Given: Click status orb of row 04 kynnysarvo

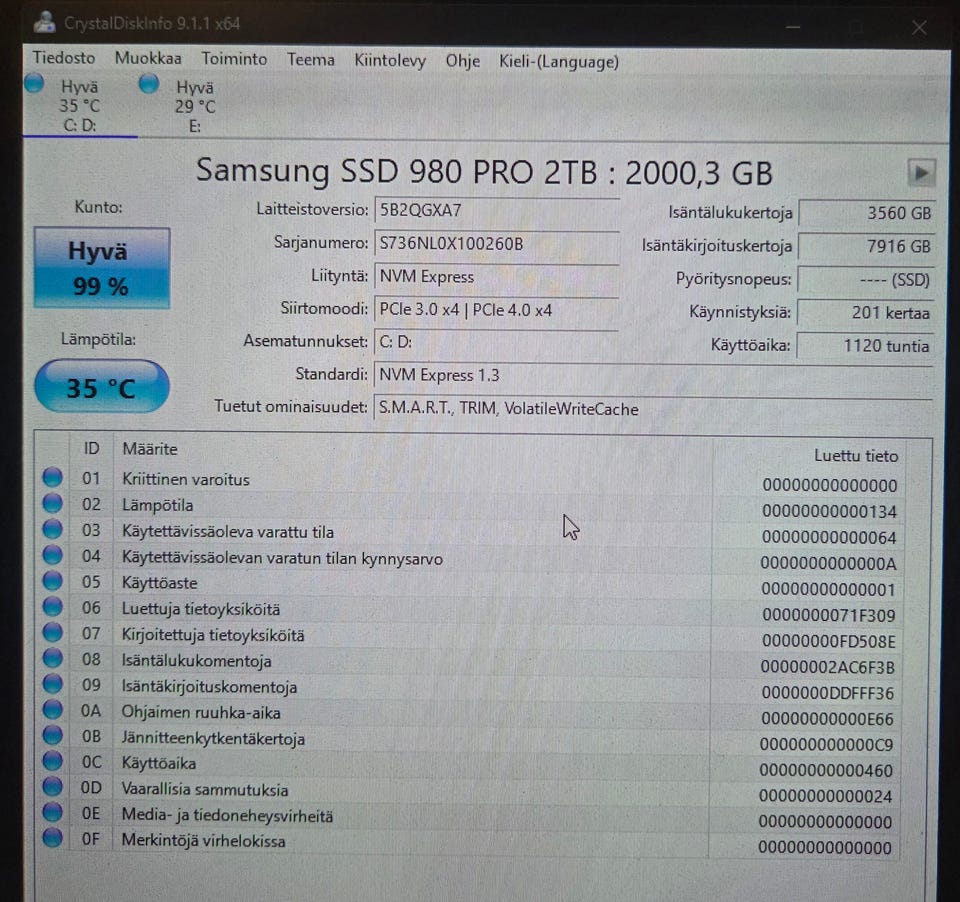Looking at the screenshot, I should coord(53,554).
